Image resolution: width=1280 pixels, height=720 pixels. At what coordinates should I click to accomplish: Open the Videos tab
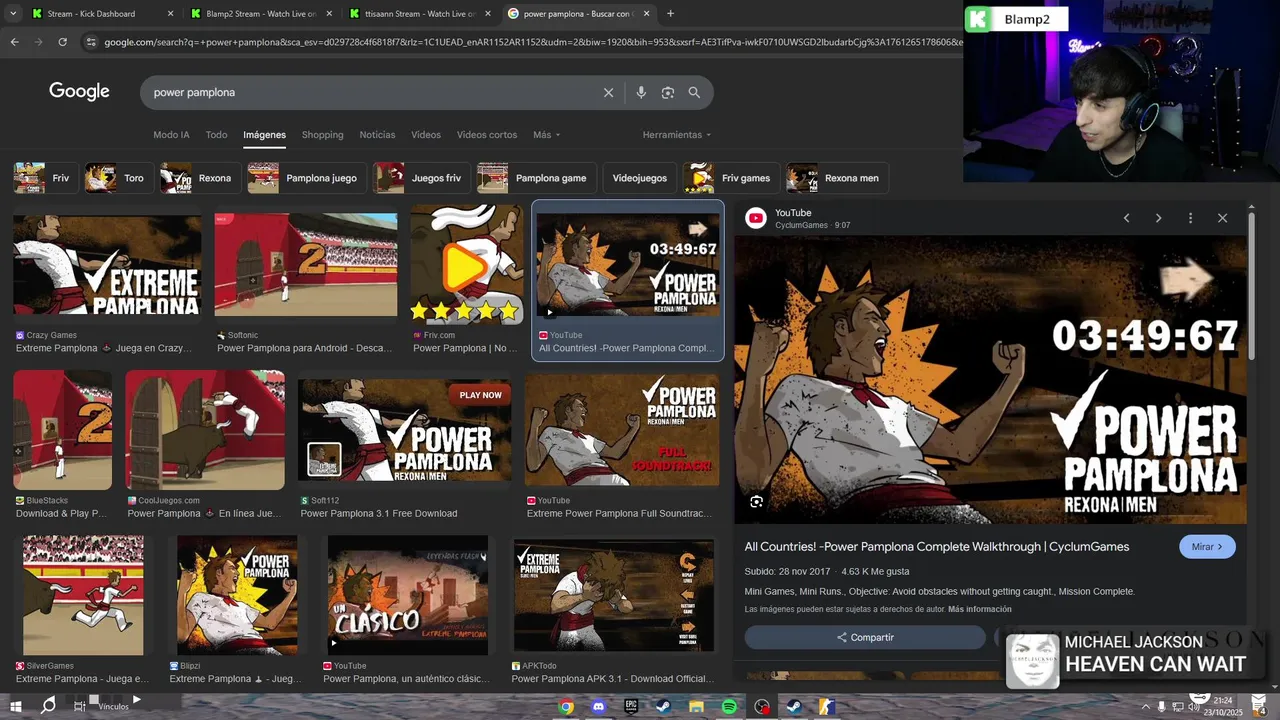[426, 135]
